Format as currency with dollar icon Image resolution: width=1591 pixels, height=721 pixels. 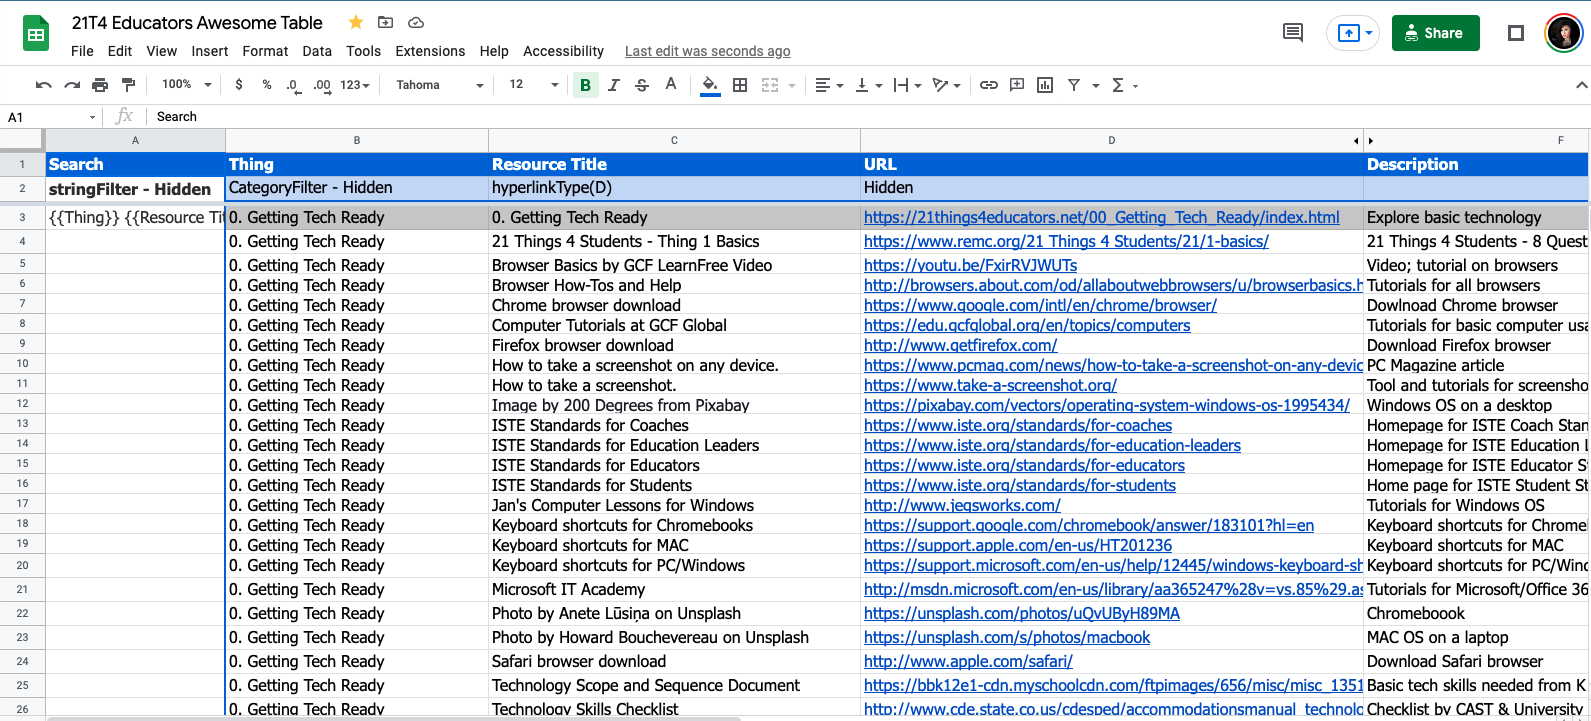click(238, 85)
